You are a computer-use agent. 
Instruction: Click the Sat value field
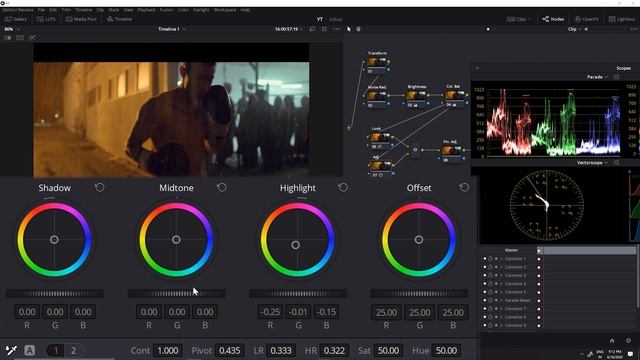tap(388, 350)
